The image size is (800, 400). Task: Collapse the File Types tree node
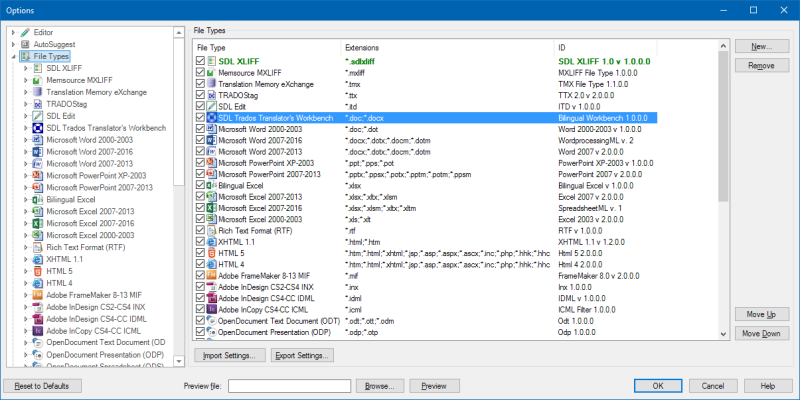click(x=13, y=57)
